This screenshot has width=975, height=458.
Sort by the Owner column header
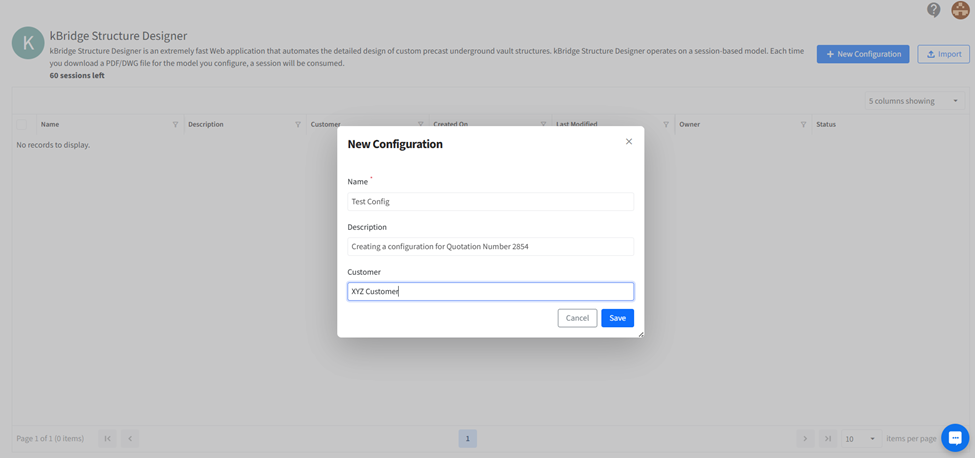(690, 124)
